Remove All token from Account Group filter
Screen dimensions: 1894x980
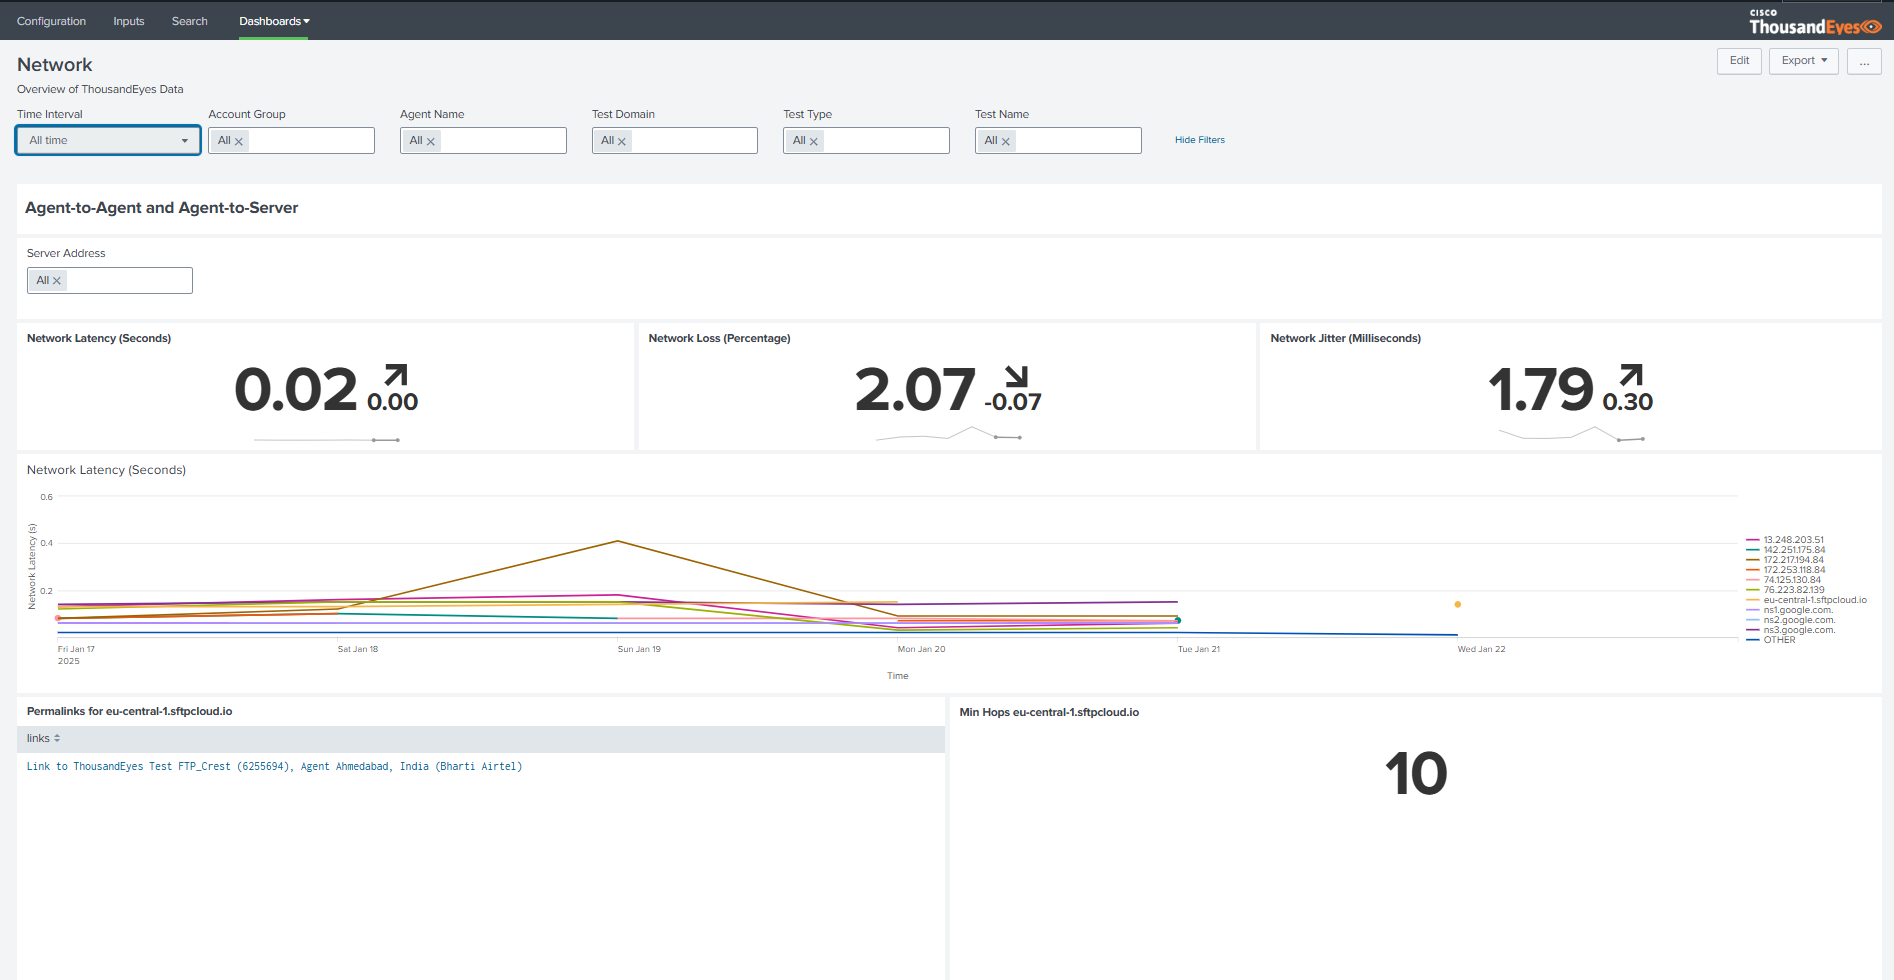[239, 141]
